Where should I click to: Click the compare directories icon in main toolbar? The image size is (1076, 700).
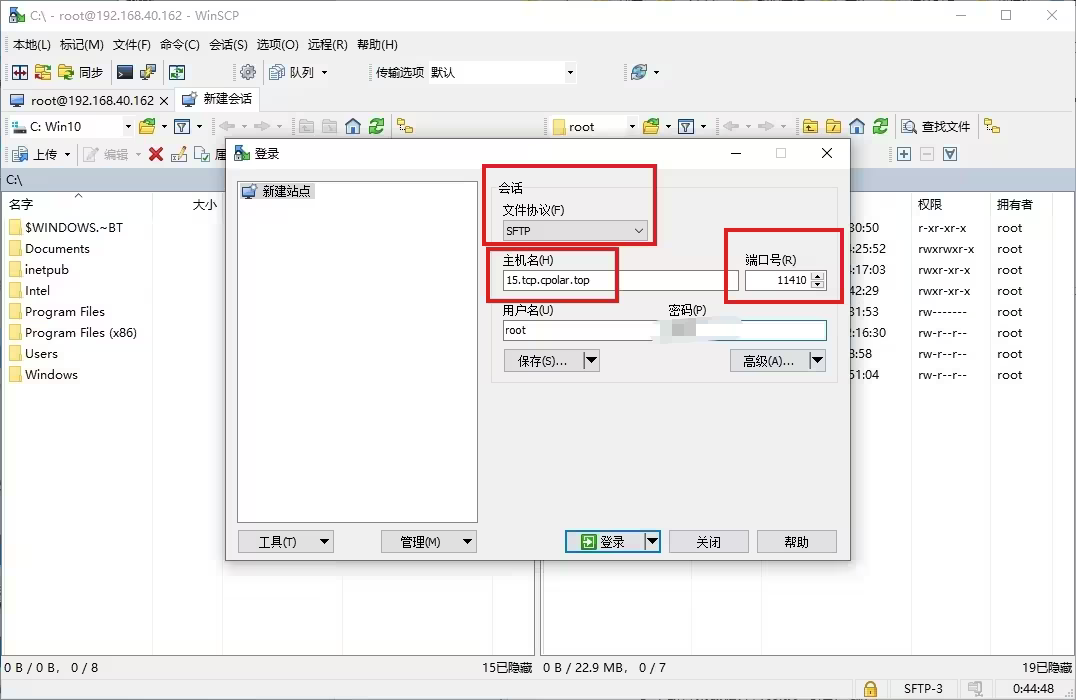click(x=20, y=72)
